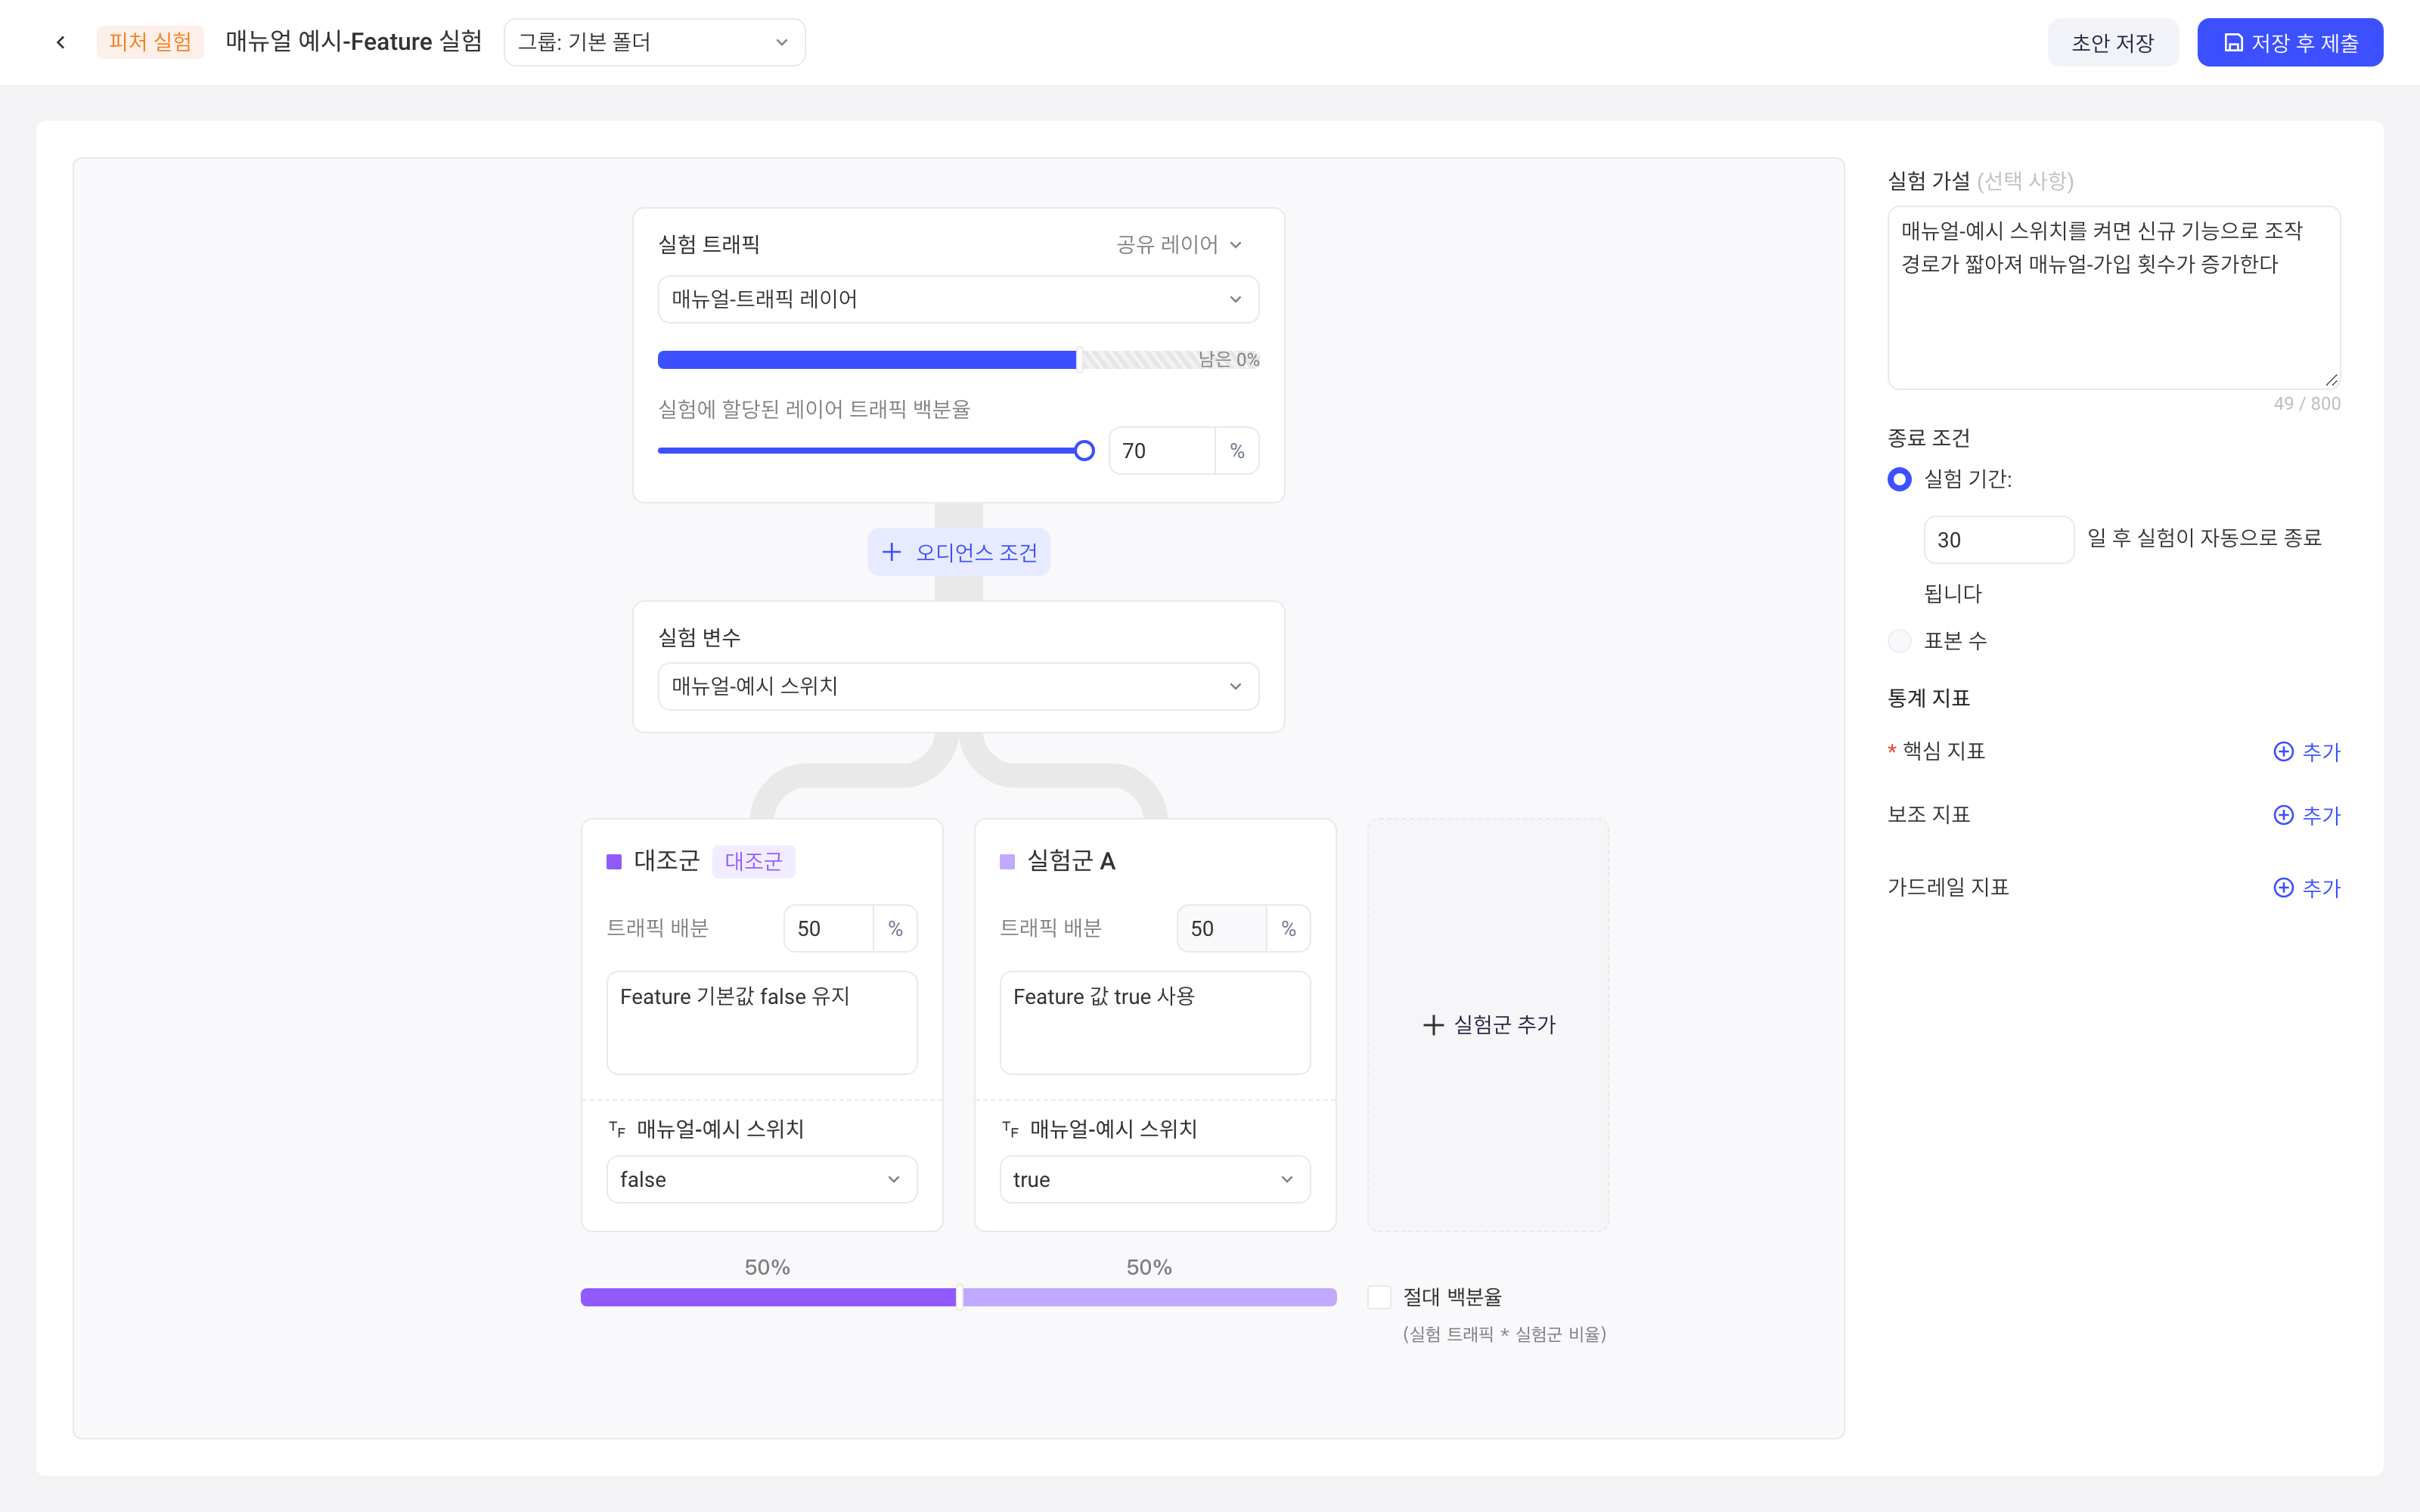Viewport: 2420px width, 1512px height.
Task: Click the 초안 저장 button
Action: click(x=2112, y=42)
